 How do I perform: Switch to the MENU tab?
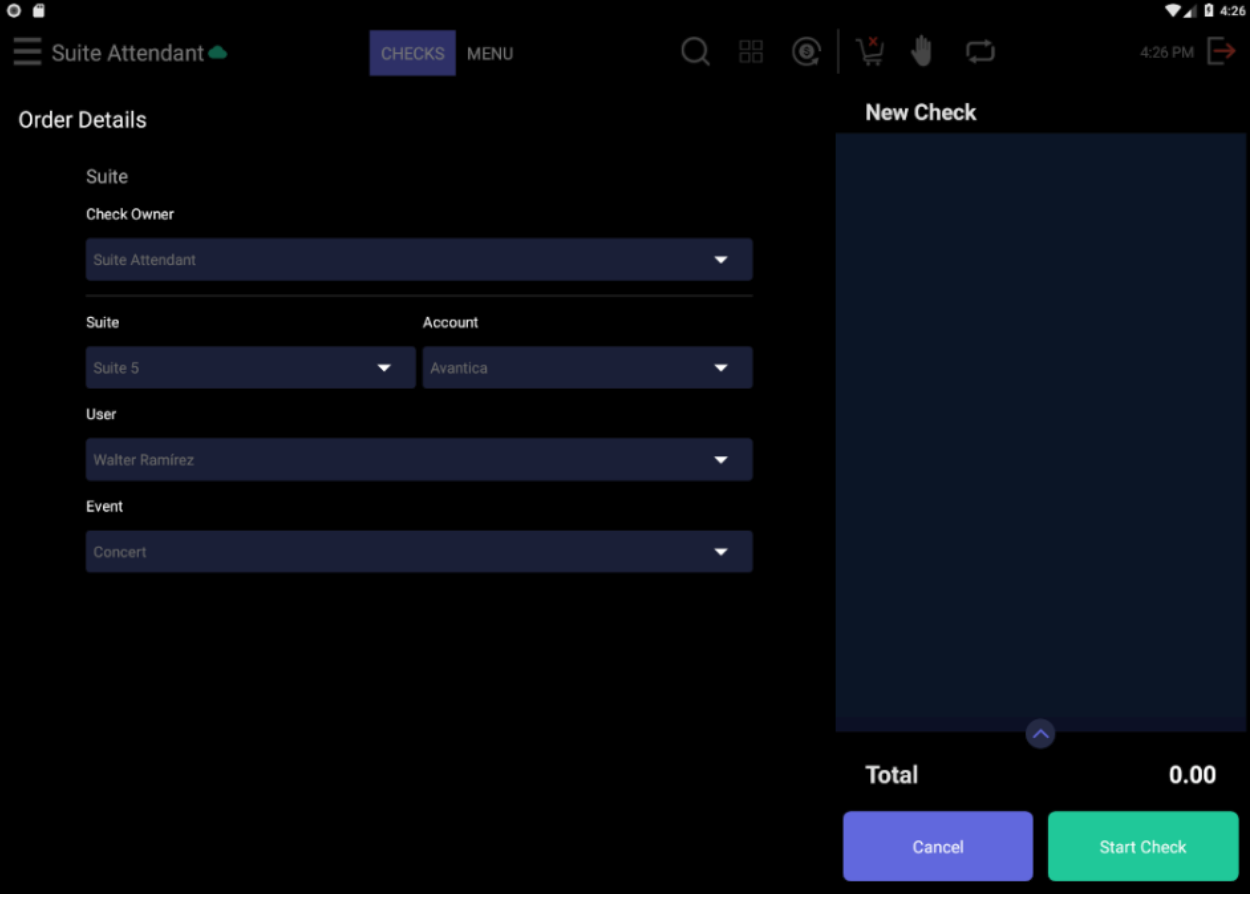point(489,54)
